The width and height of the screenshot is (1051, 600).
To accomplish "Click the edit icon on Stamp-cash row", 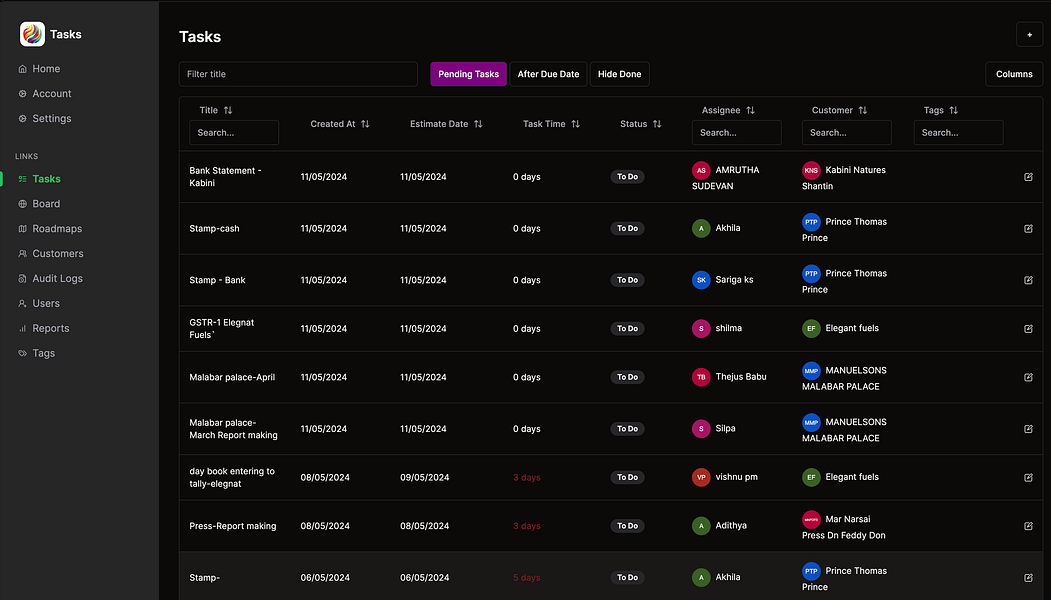I will pyautogui.click(x=1028, y=228).
